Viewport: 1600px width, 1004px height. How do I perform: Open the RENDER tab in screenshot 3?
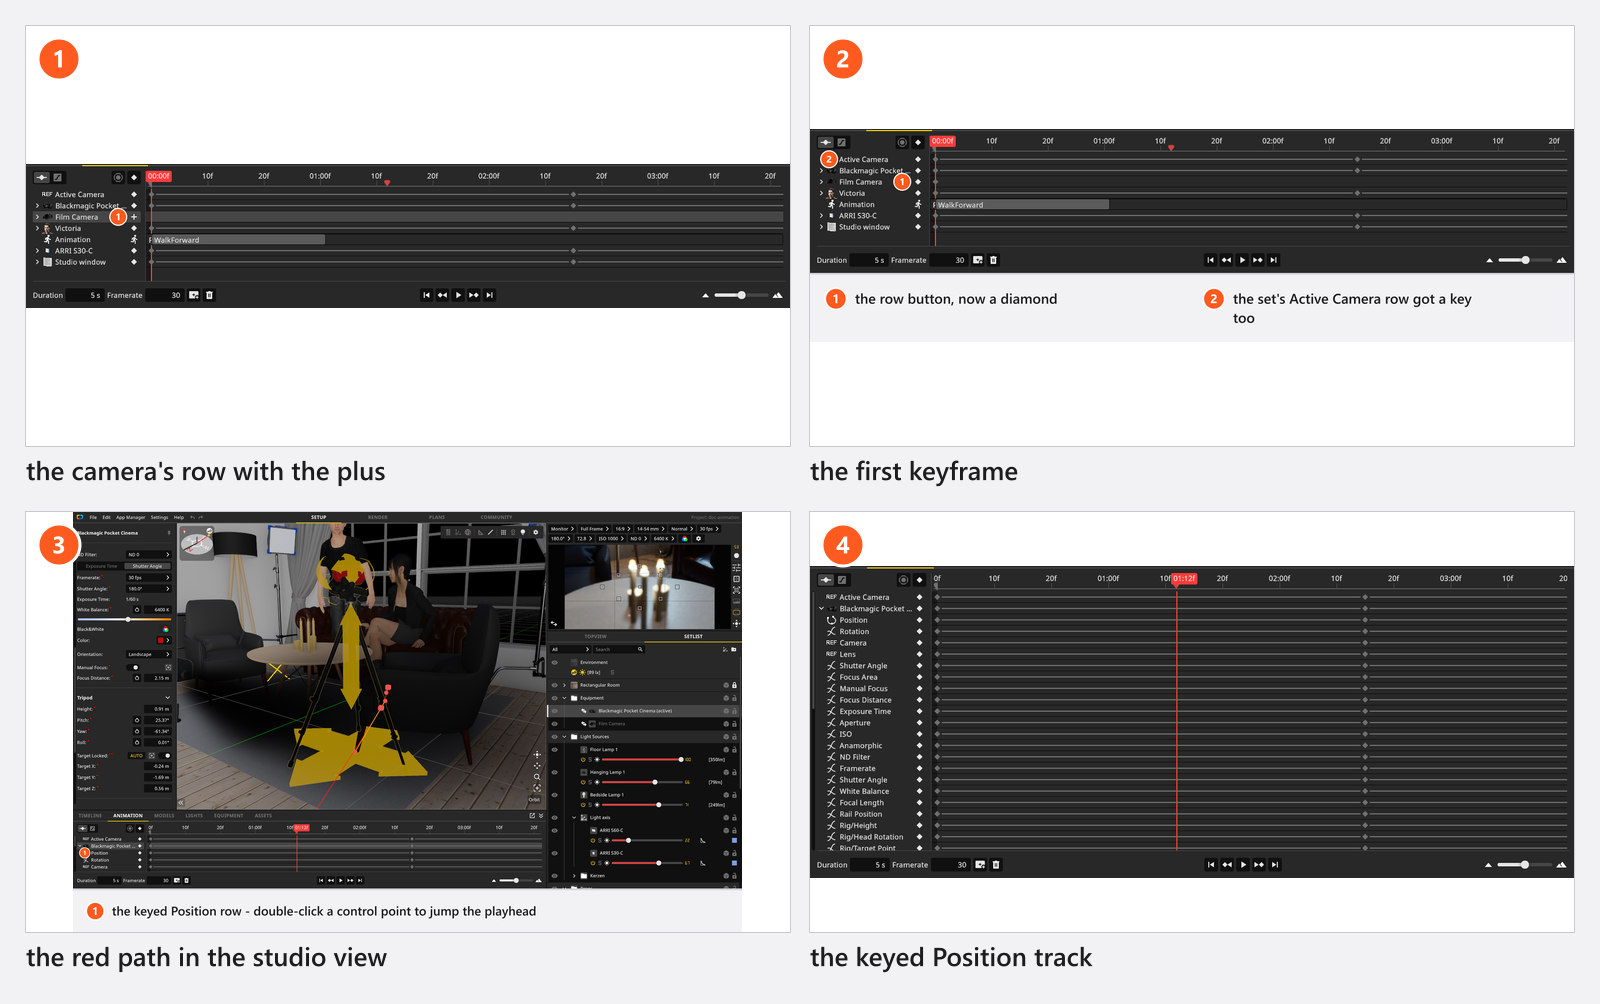[x=377, y=517]
